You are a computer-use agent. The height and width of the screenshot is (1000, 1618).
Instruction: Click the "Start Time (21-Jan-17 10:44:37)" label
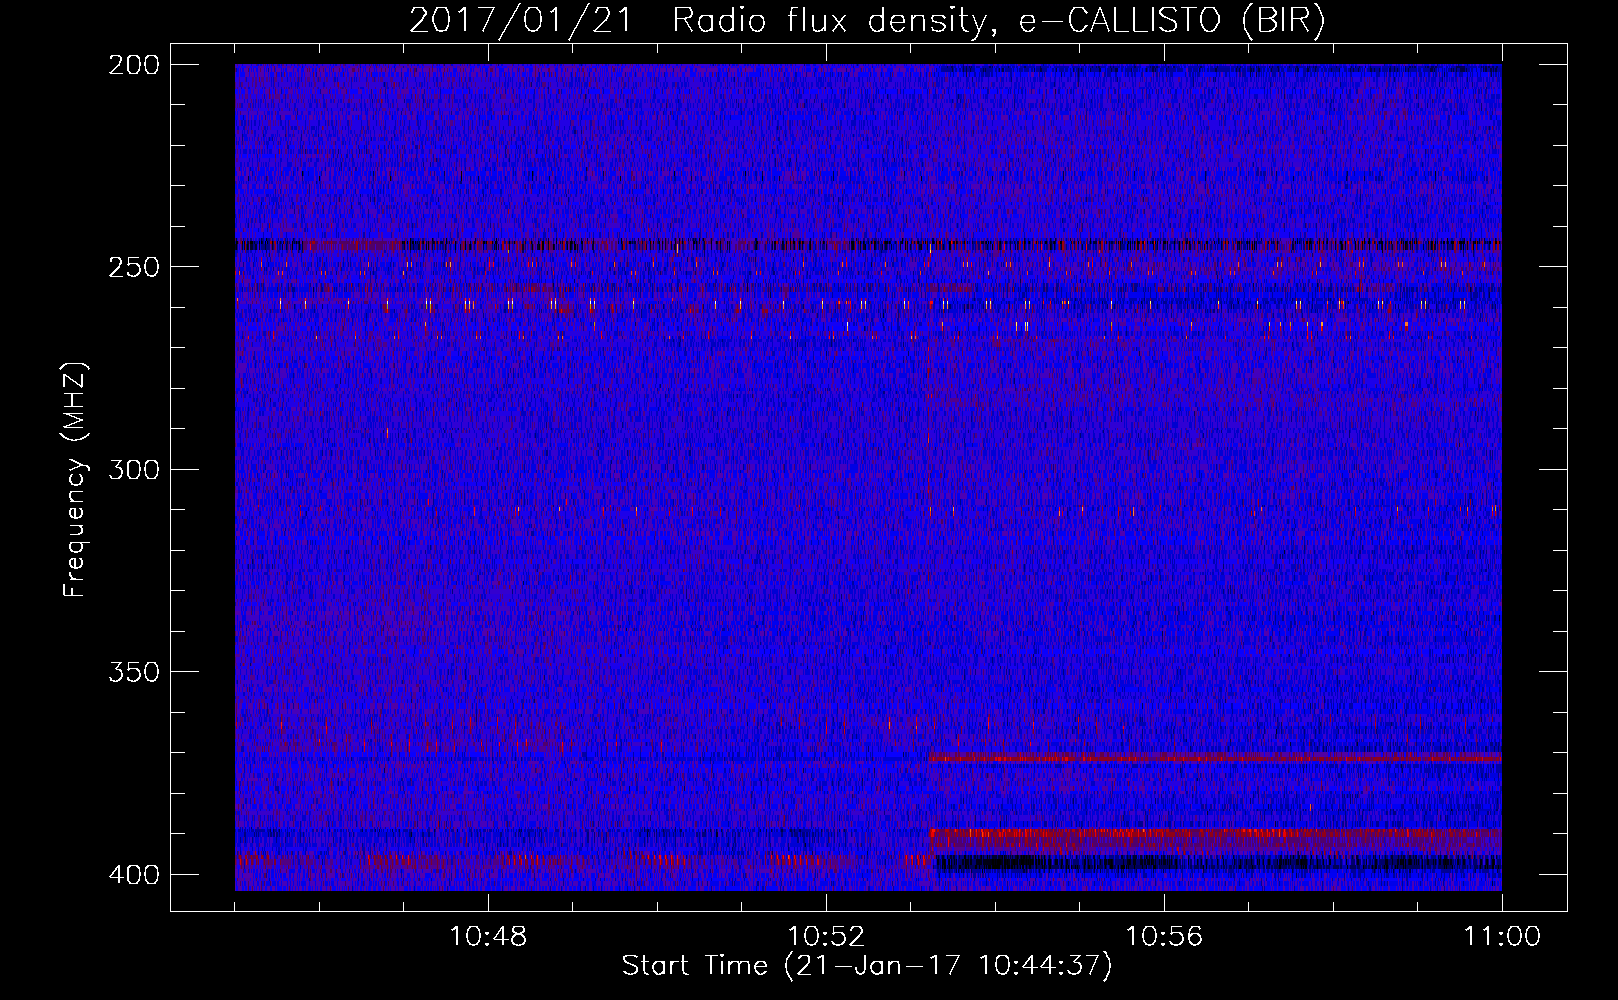(867, 966)
